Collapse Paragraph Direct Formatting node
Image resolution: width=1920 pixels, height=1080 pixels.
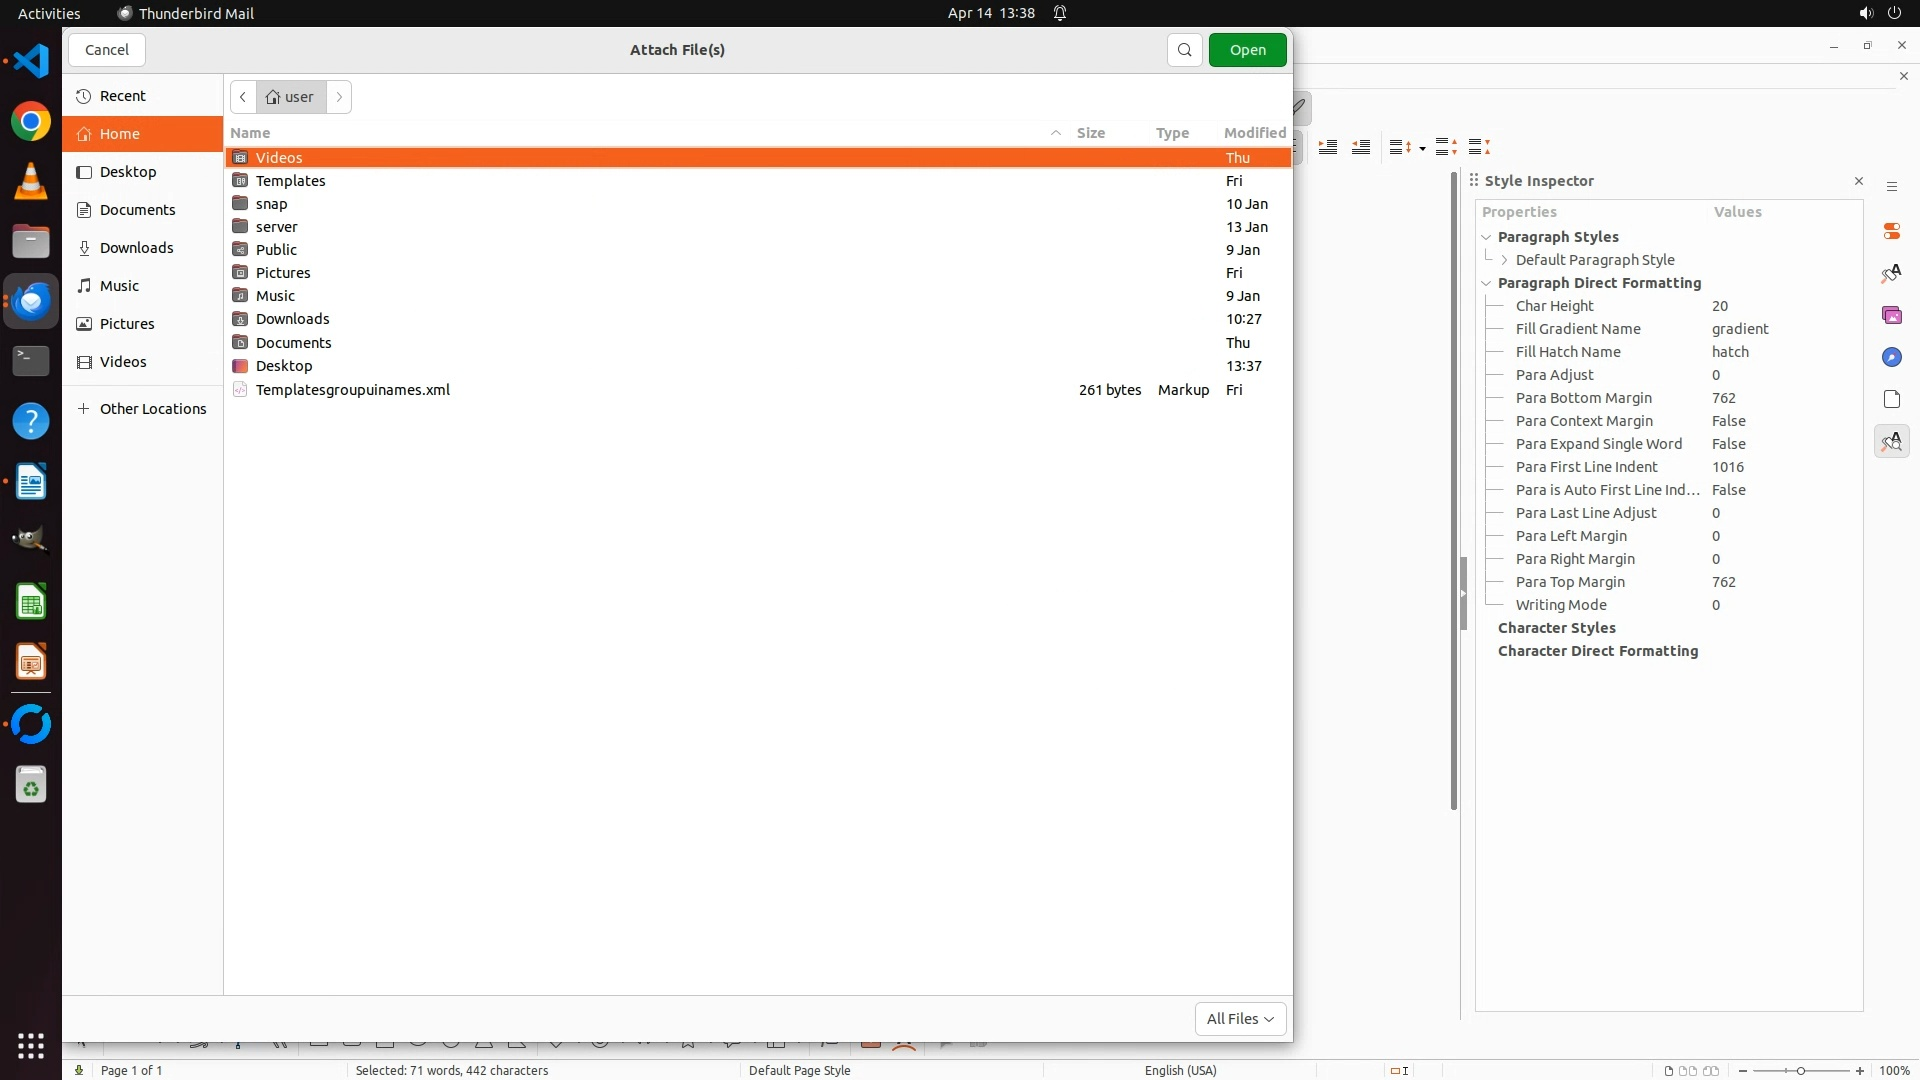1486,283
